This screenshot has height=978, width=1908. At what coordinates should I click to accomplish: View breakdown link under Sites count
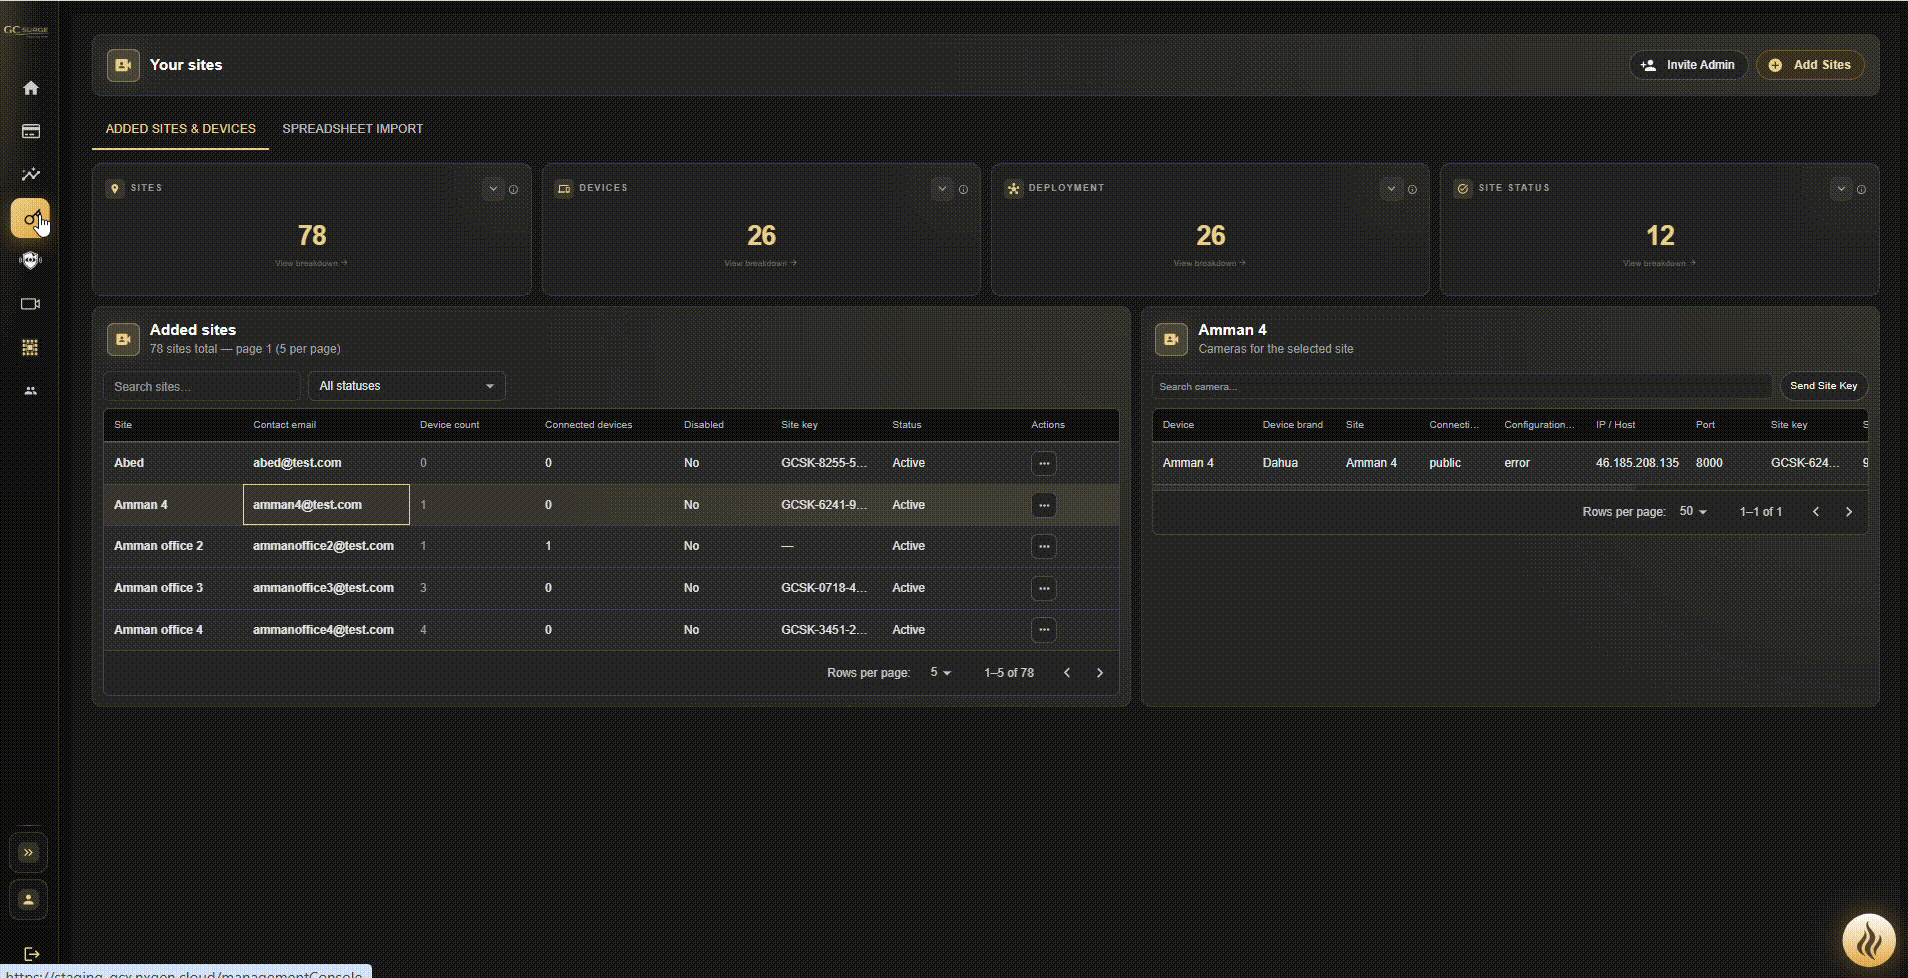311,264
